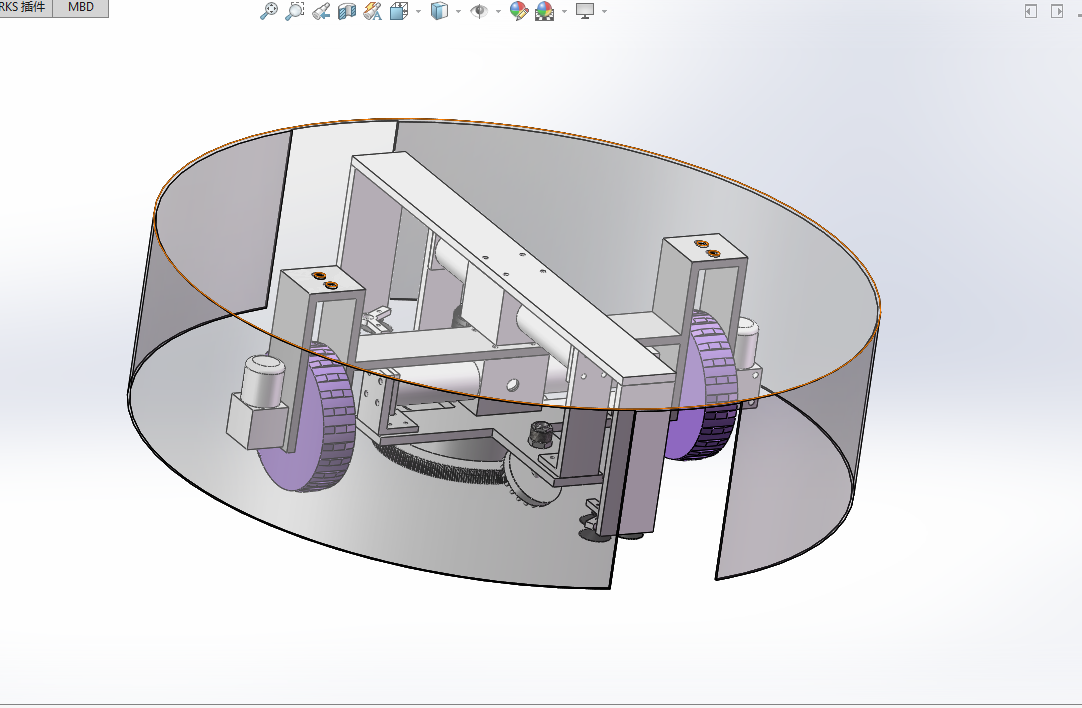Image resolution: width=1082 pixels, height=708 pixels.
Task: Open the Display Style dropdown arrow
Action: [x=458, y=12]
